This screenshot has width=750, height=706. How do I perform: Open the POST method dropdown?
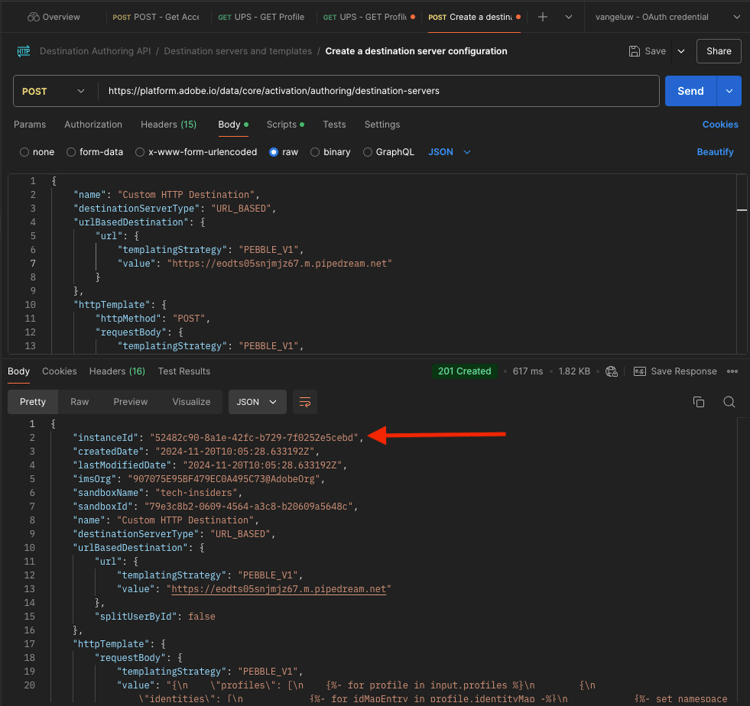pyautogui.click(x=54, y=91)
